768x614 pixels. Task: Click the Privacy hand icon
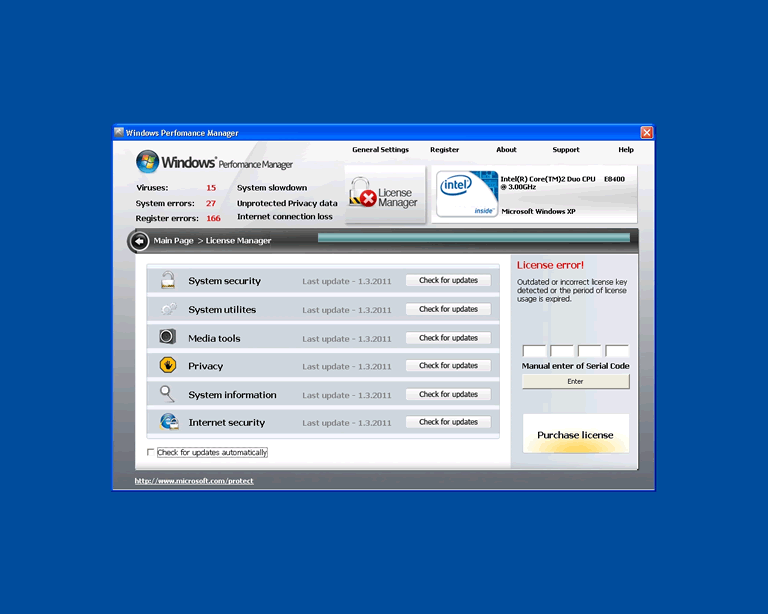[x=168, y=366]
